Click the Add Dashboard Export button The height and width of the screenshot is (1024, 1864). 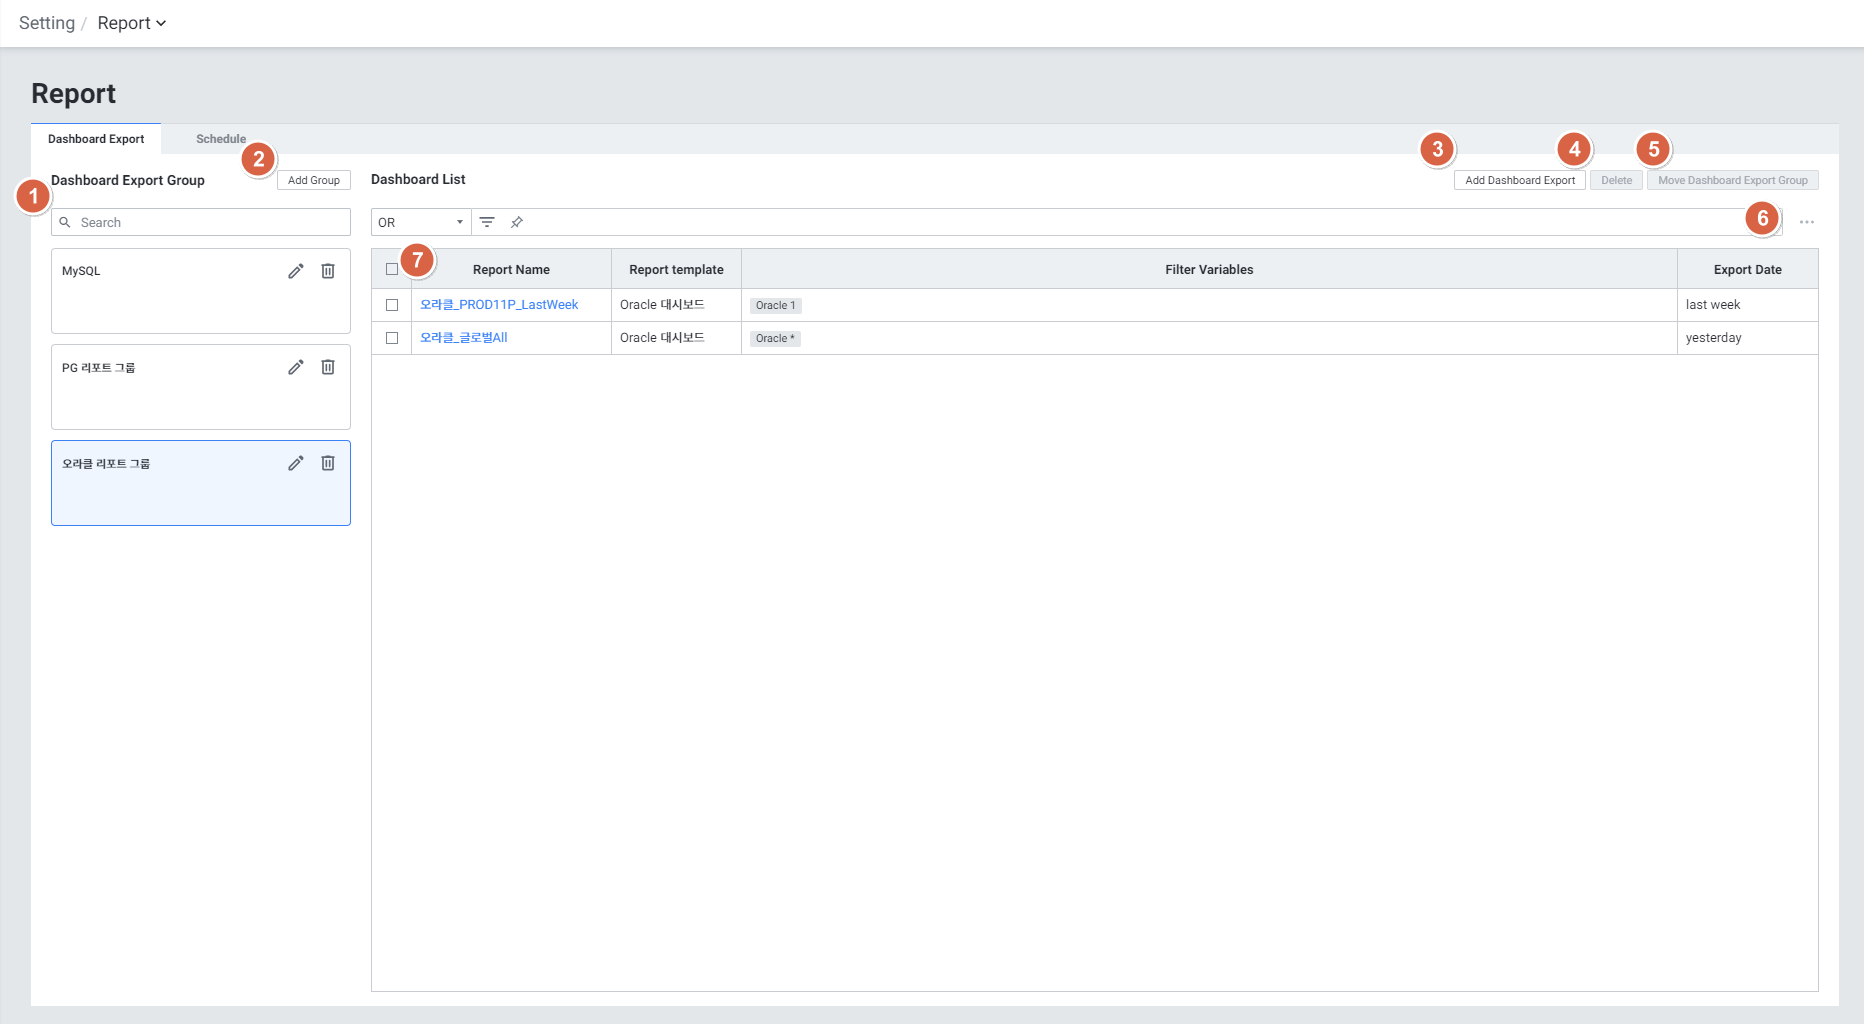[1519, 180]
